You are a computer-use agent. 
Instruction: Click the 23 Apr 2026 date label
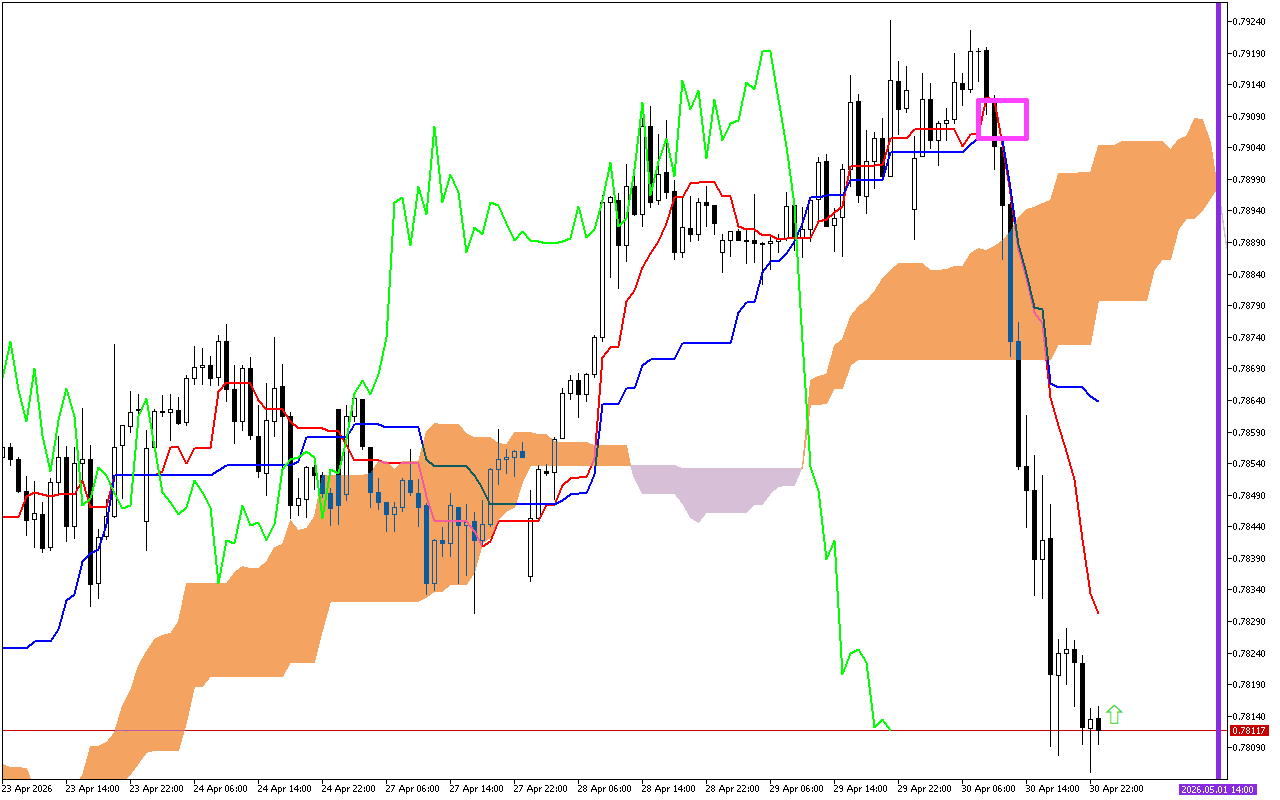click(x=28, y=789)
